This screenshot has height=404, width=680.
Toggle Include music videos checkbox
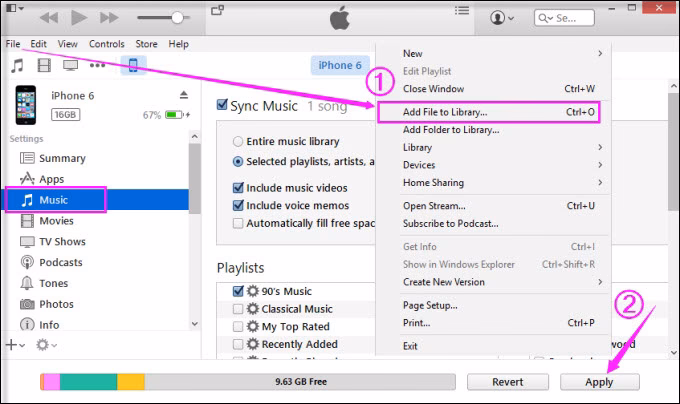238,188
